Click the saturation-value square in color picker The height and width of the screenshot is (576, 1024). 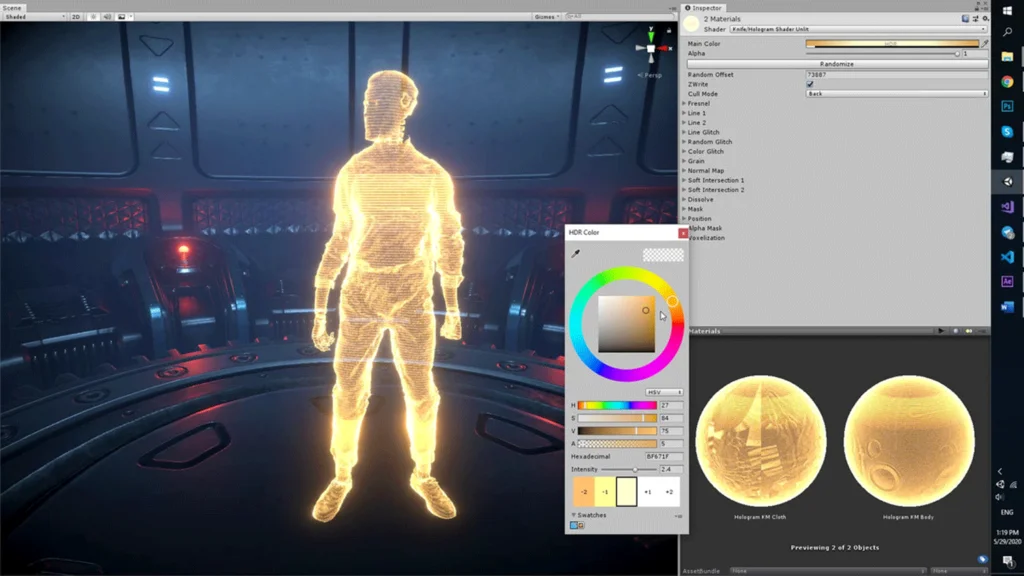pyautogui.click(x=626, y=325)
